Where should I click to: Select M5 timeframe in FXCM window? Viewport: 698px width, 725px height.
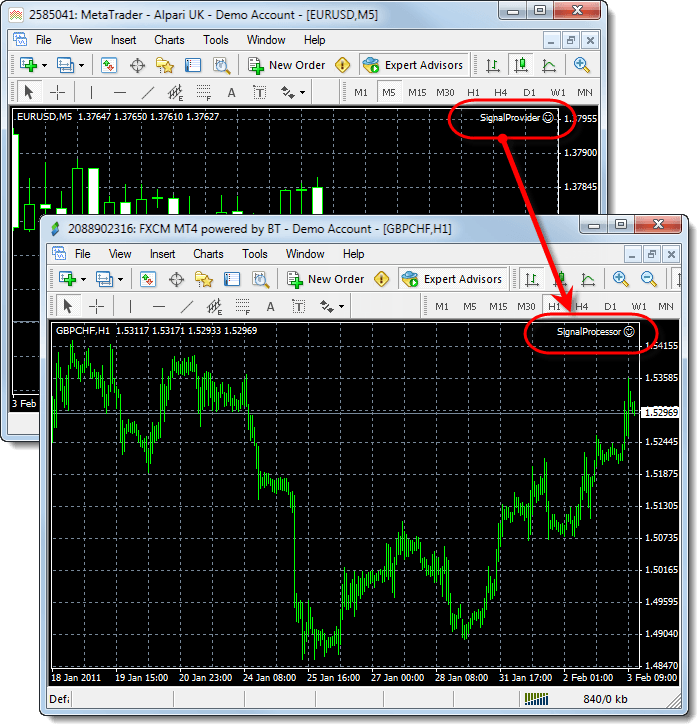coord(470,306)
